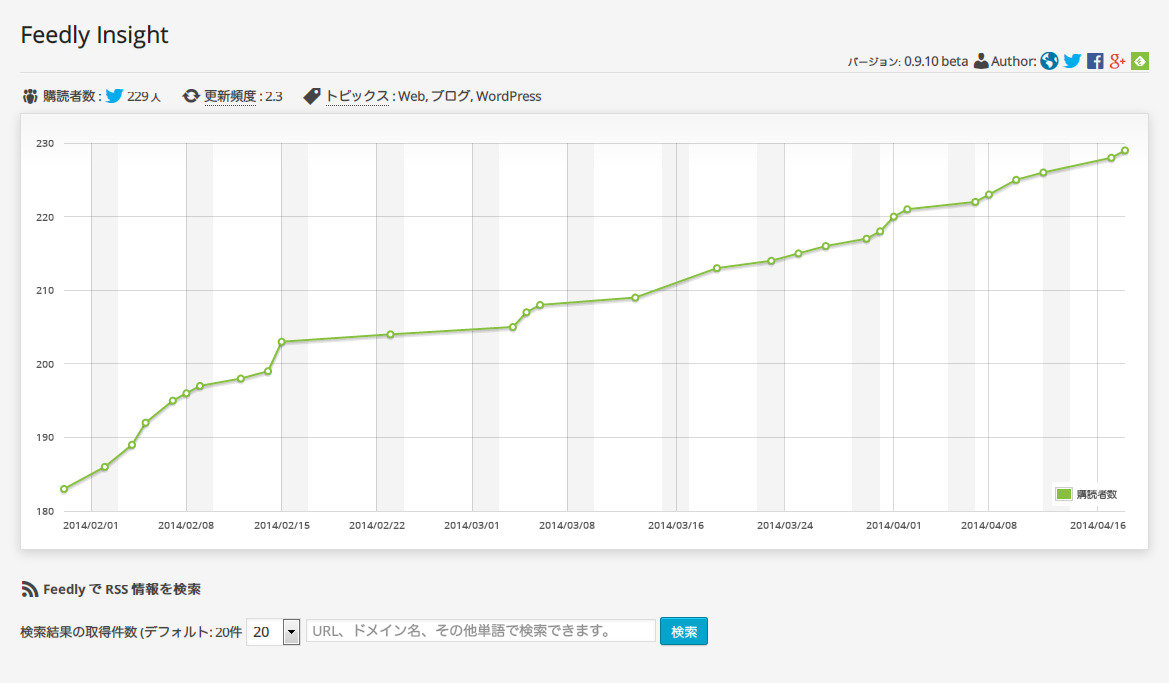Screen dimensions: 1169x683
Task: Click the トピックス underlined label
Action: click(x=357, y=97)
